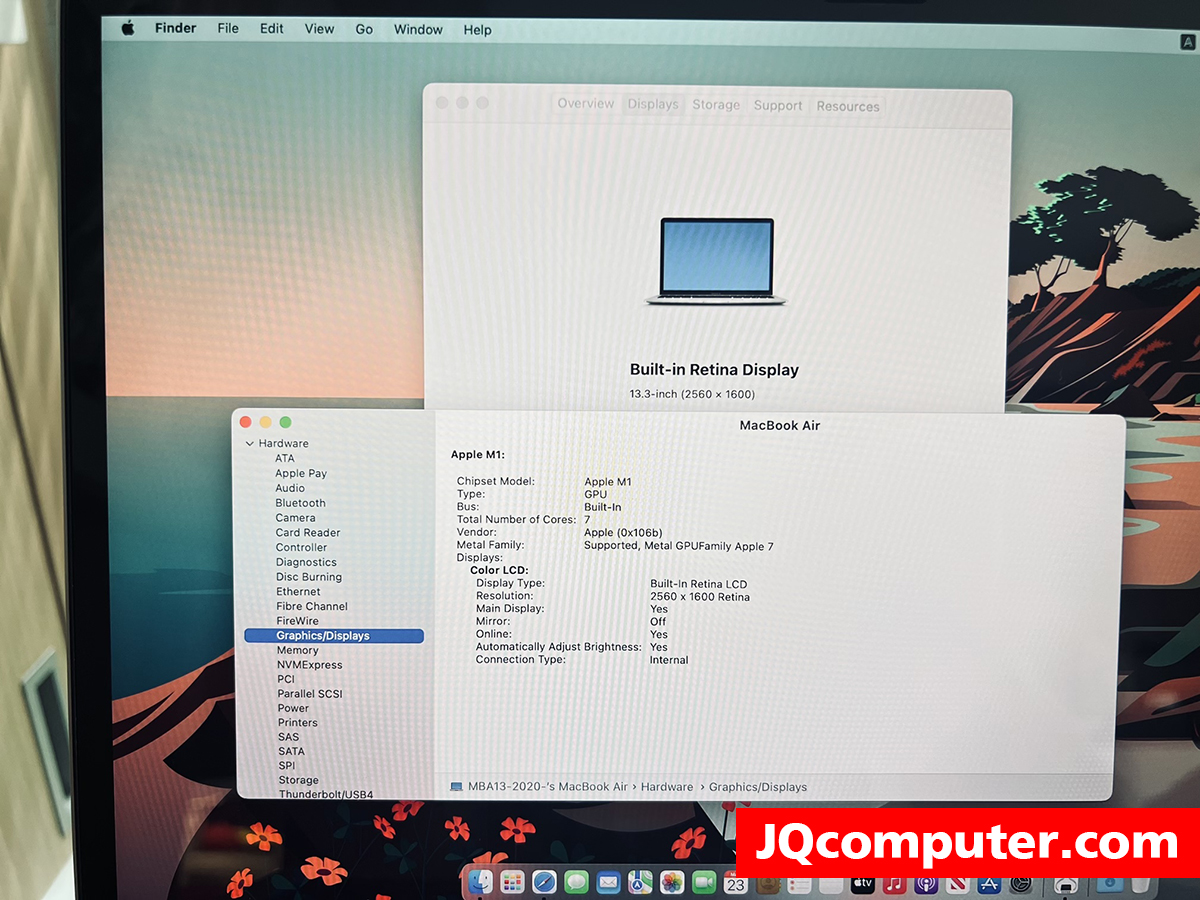
Task: Select PCI in hardware sidebar
Action: click(x=286, y=679)
